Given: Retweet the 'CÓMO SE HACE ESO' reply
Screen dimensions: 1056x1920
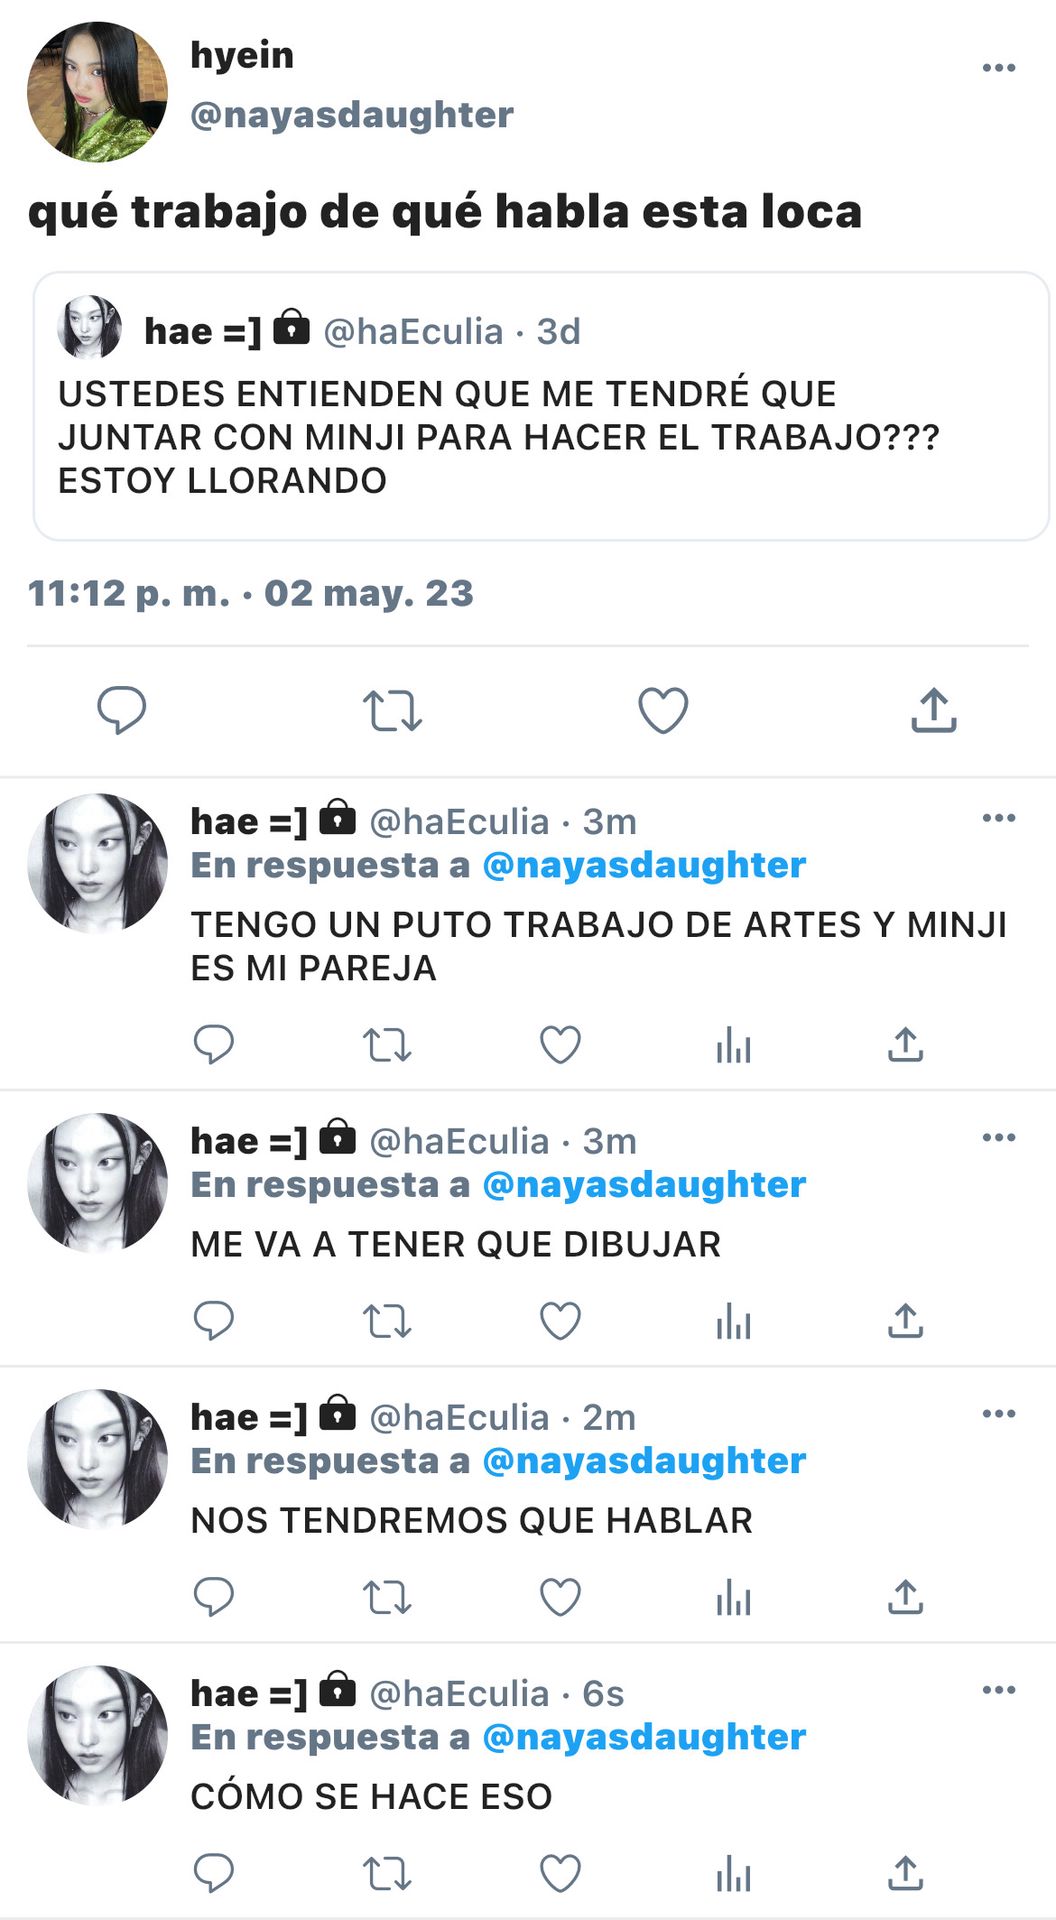Looking at the screenshot, I should point(387,1873).
